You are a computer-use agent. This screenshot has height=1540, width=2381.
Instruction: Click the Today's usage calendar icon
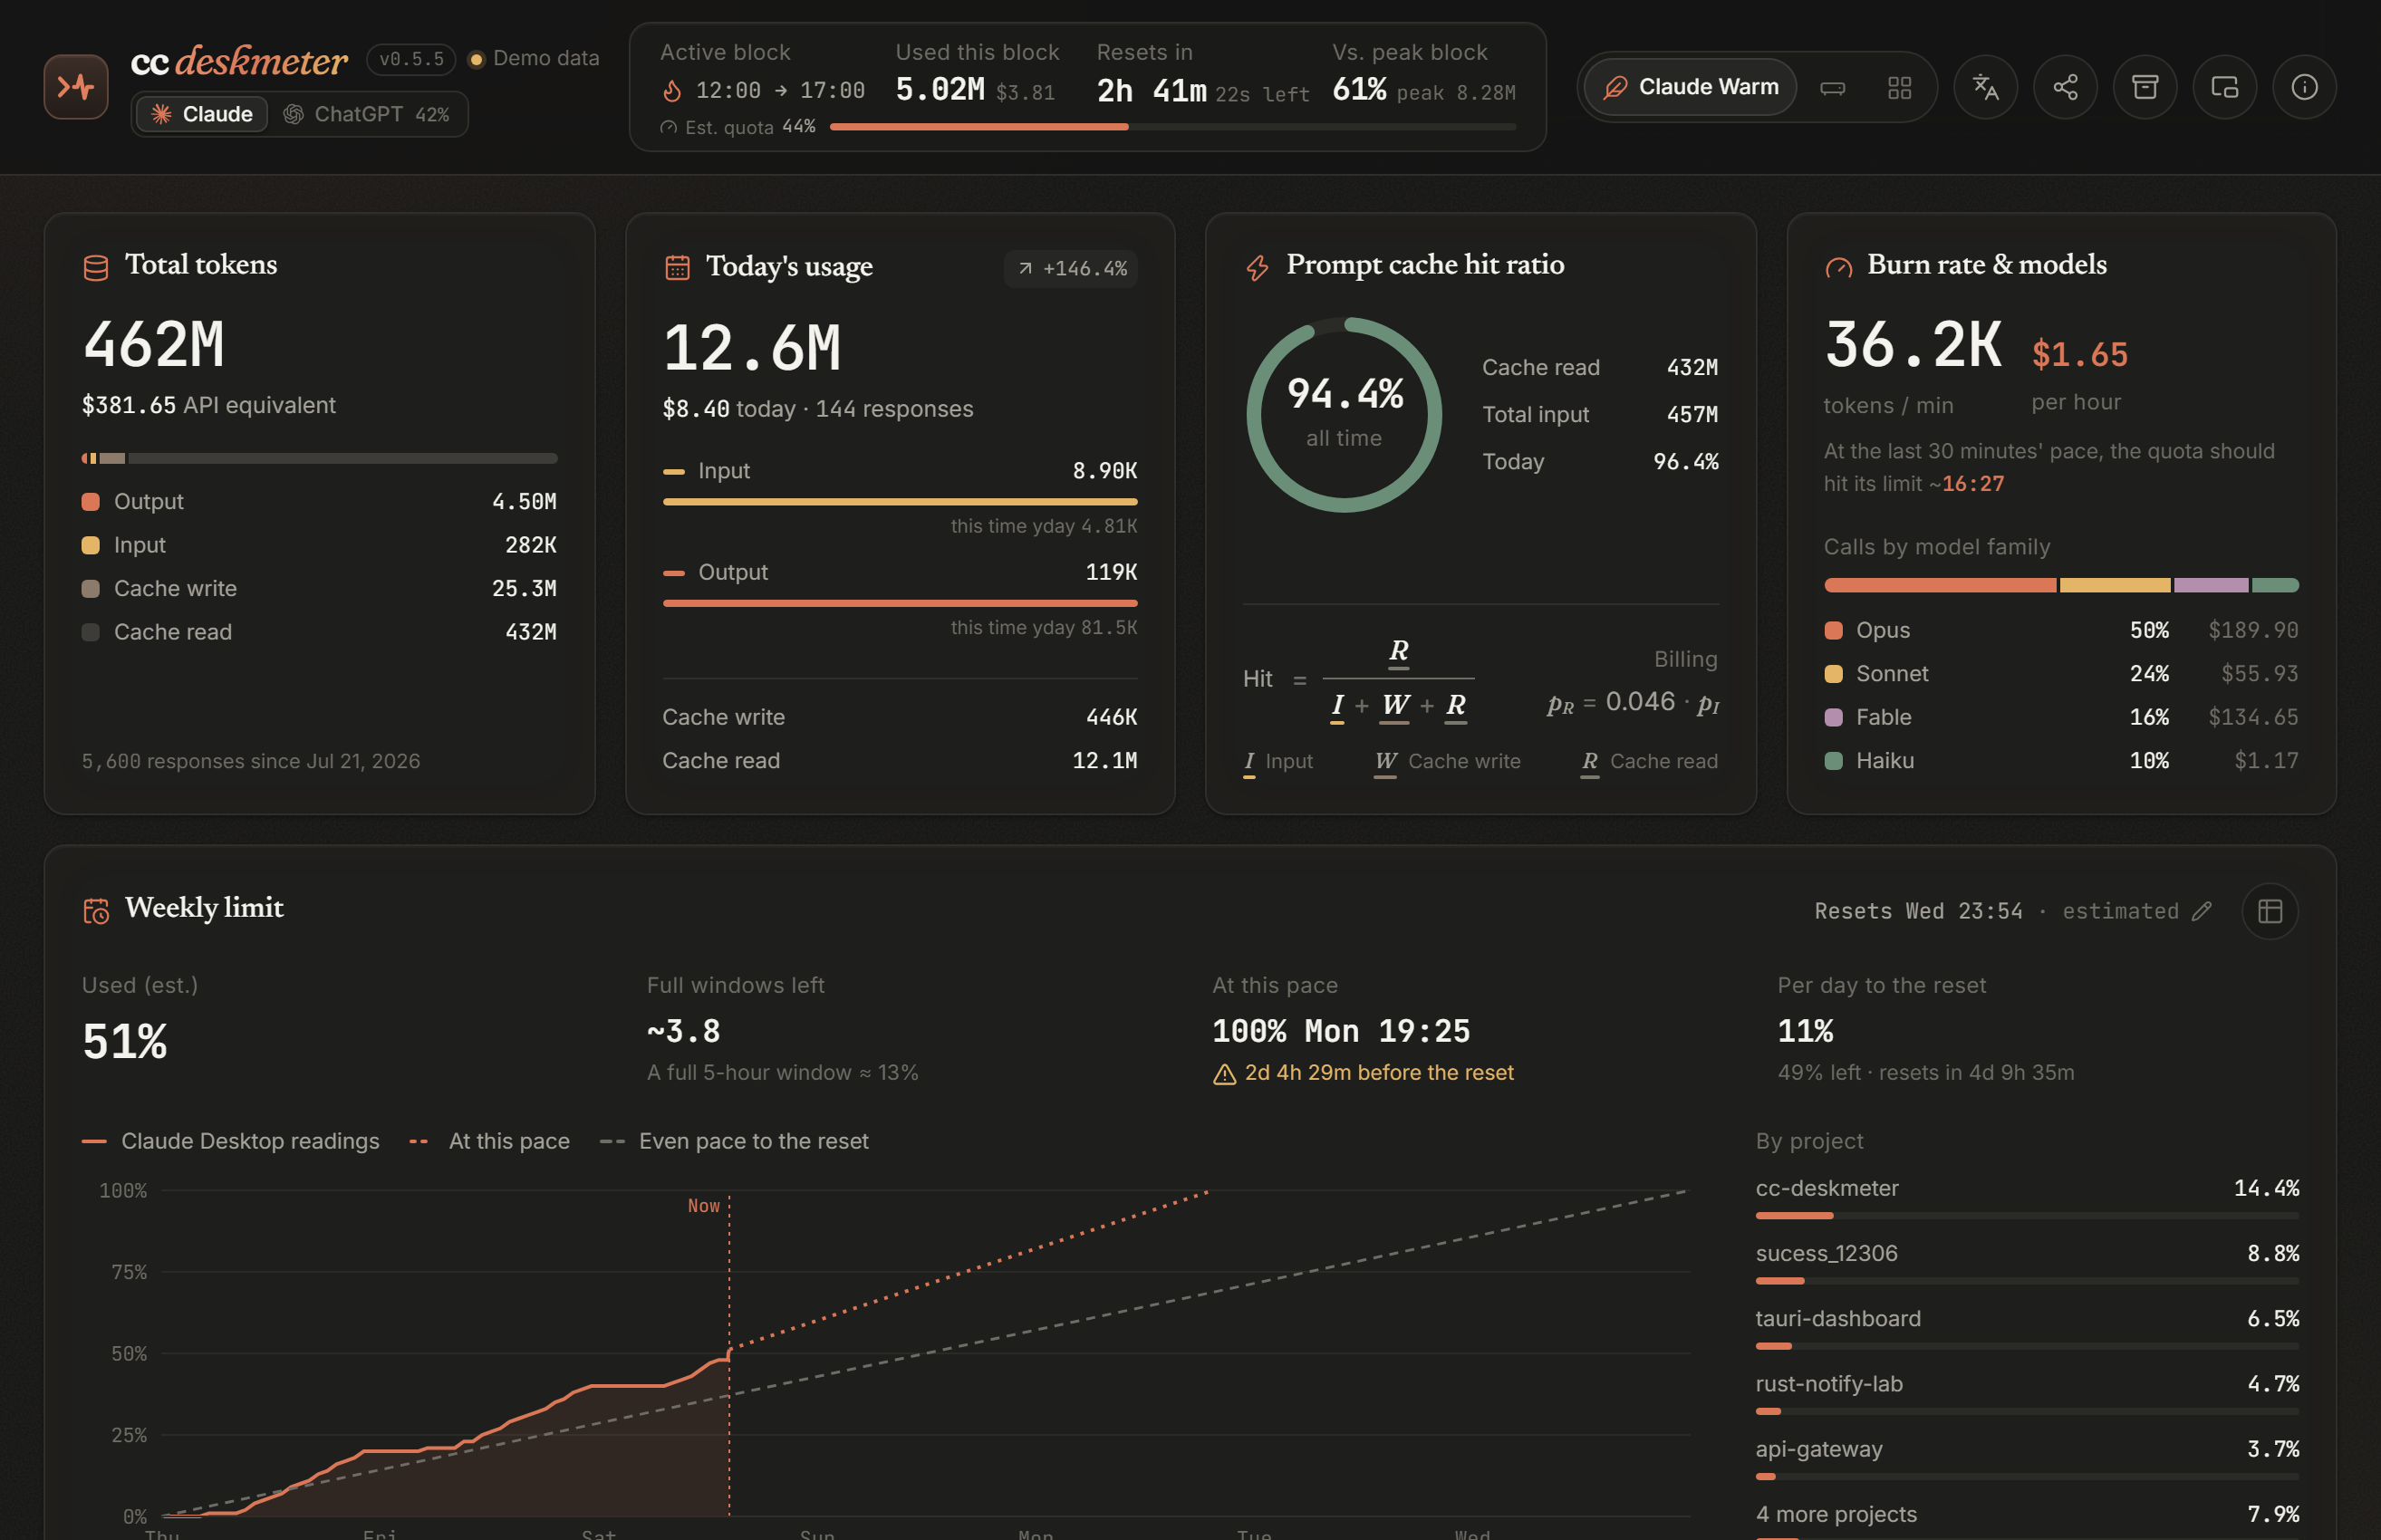click(x=677, y=268)
